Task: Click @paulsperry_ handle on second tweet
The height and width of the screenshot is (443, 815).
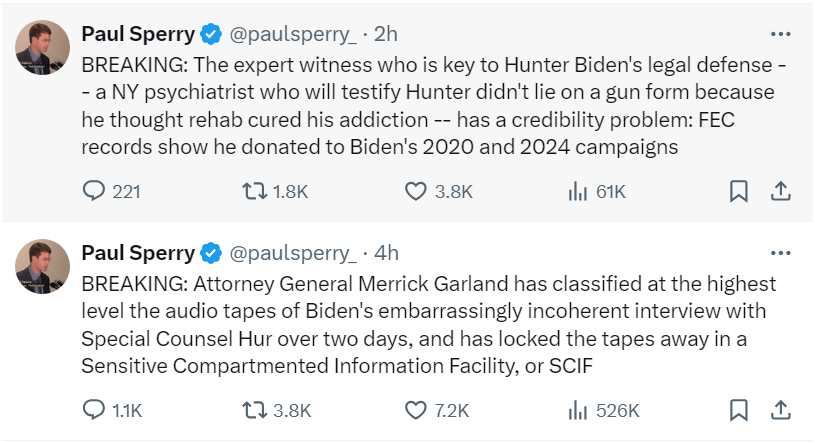Action: point(293,253)
